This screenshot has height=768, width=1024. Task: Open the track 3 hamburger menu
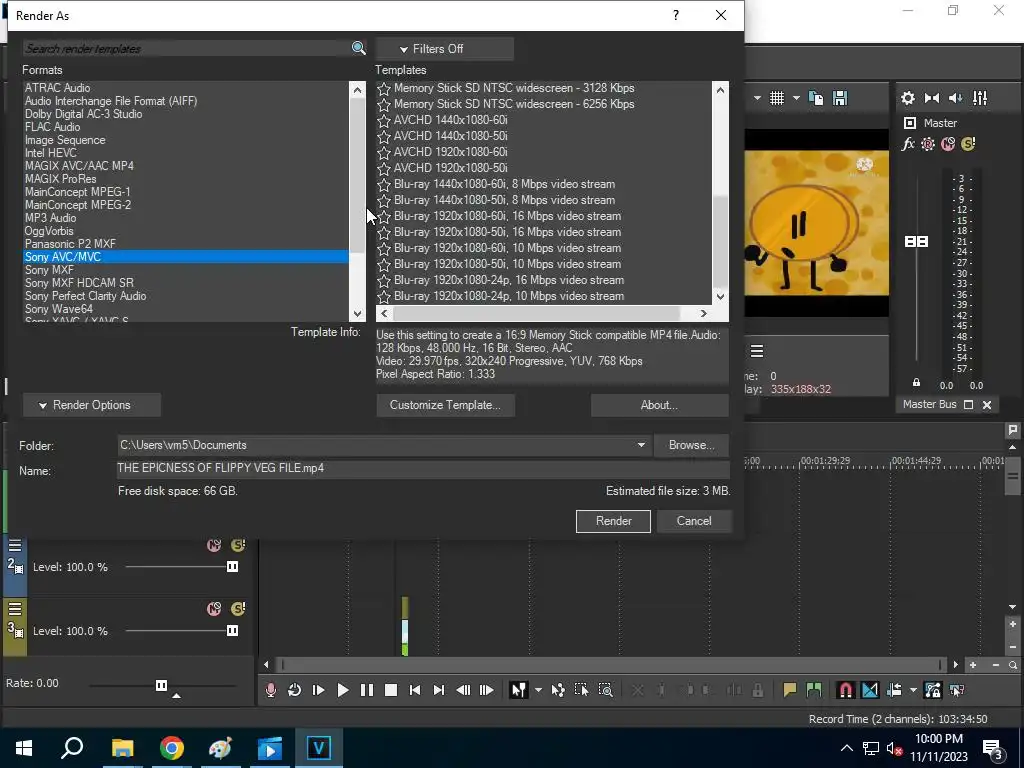[15, 609]
